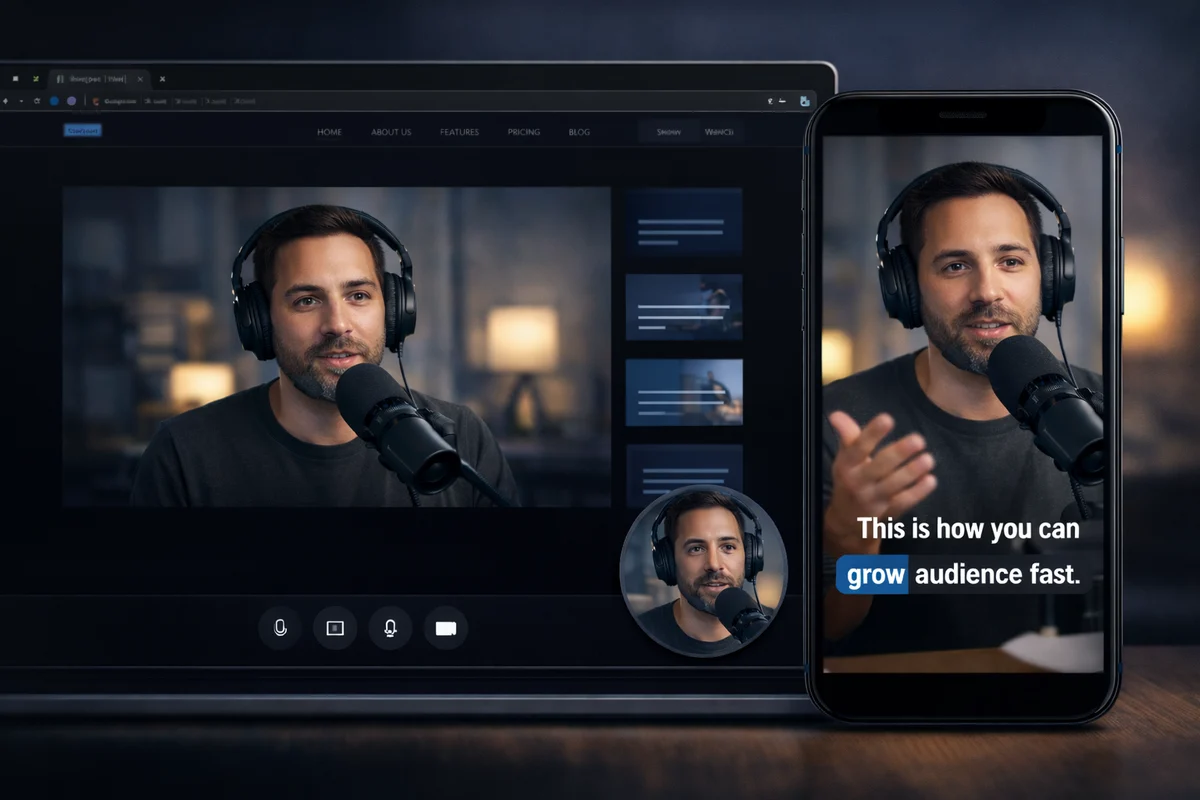Click the screen layout square icon
Screen dimensions: 1200x800
coord(335,628)
